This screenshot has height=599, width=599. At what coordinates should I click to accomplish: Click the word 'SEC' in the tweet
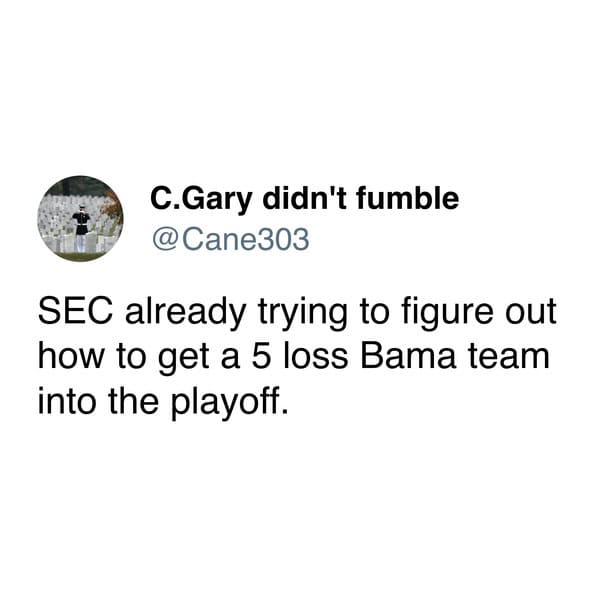76,311
